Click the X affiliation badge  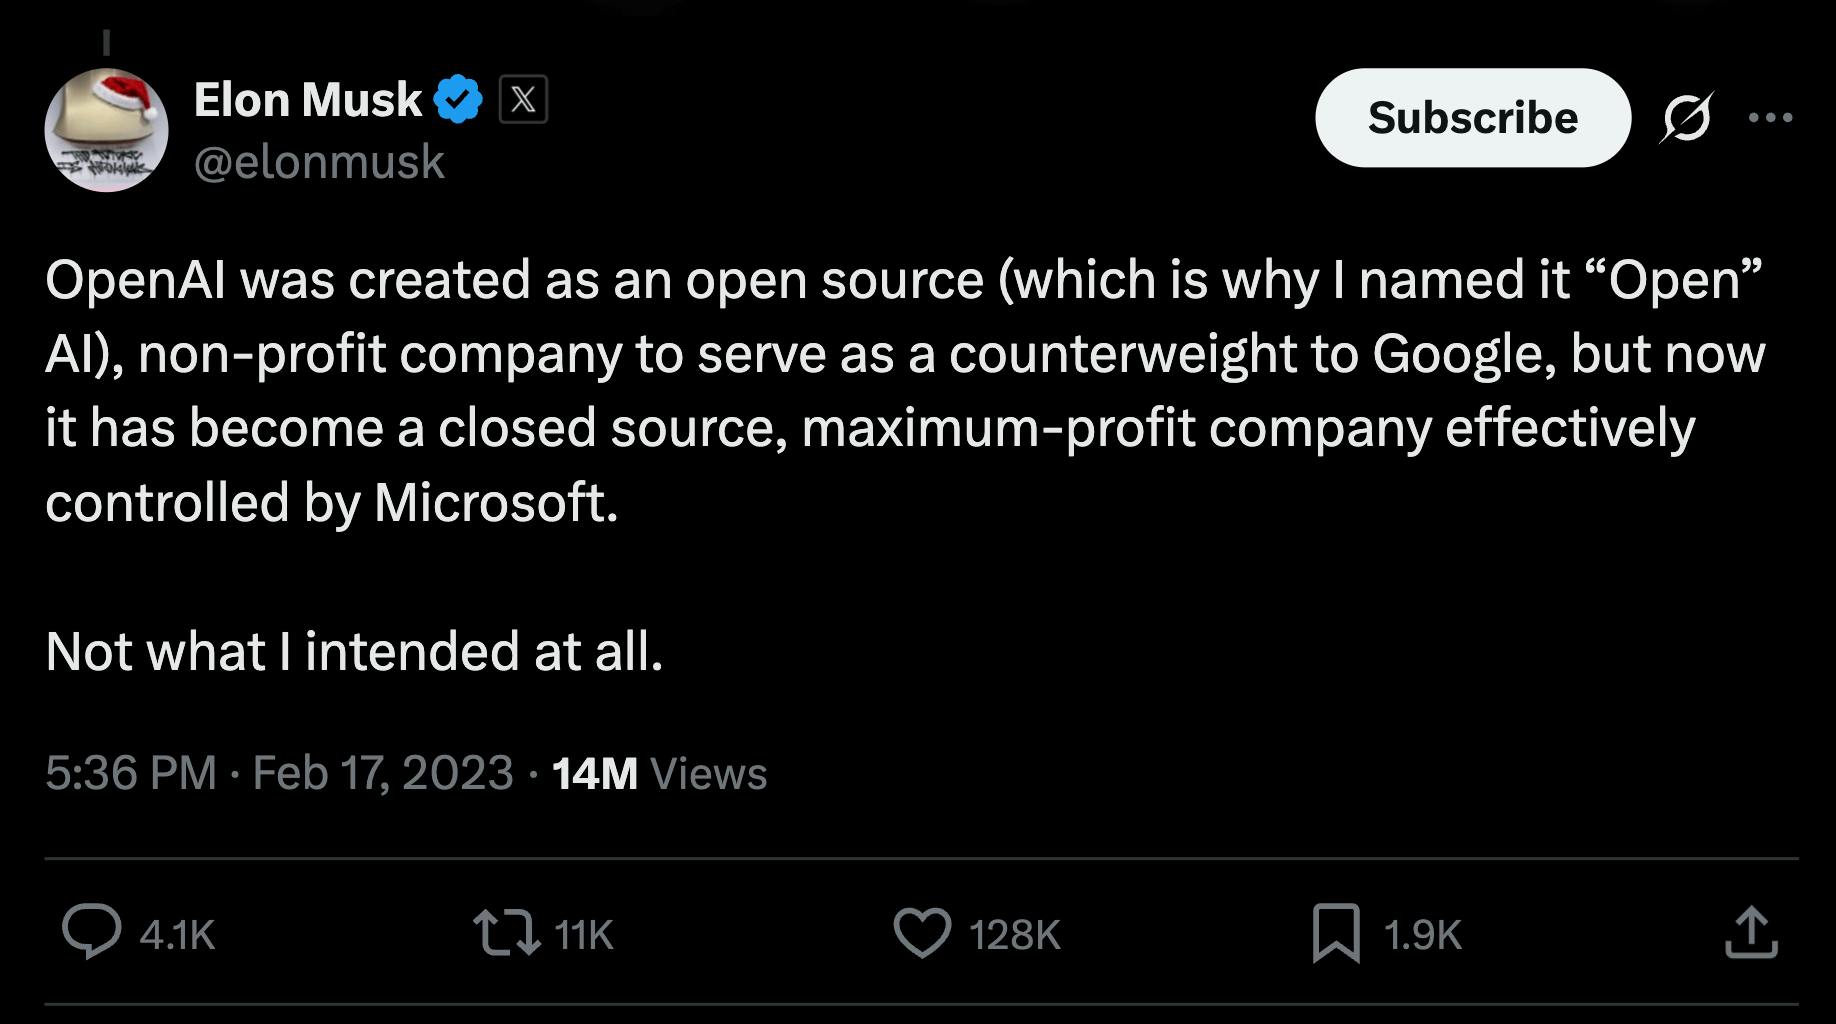click(523, 99)
